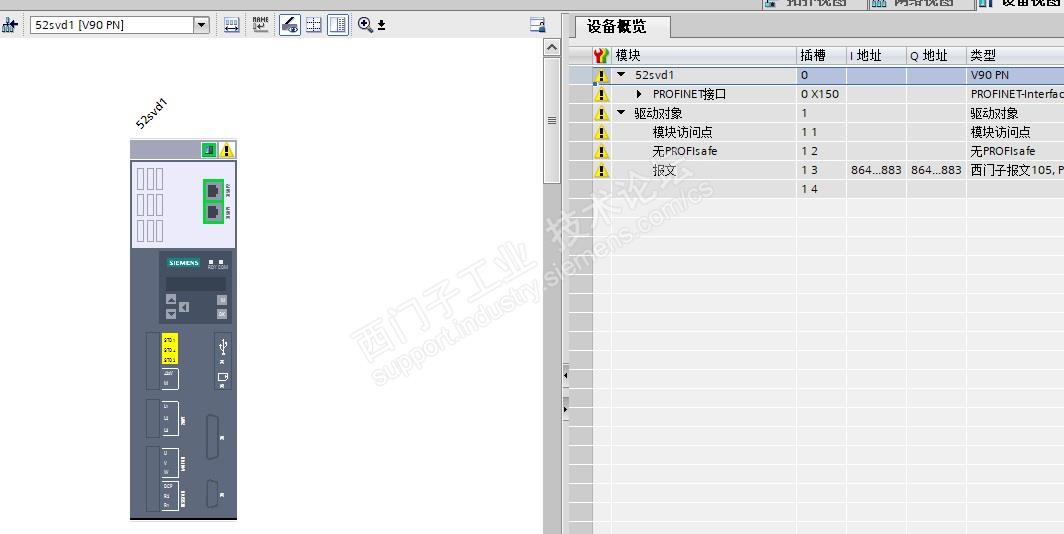The width and height of the screenshot is (1064, 534).
Task: Click the window-with-lock icon at toolbar right
Action: click(538, 25)
